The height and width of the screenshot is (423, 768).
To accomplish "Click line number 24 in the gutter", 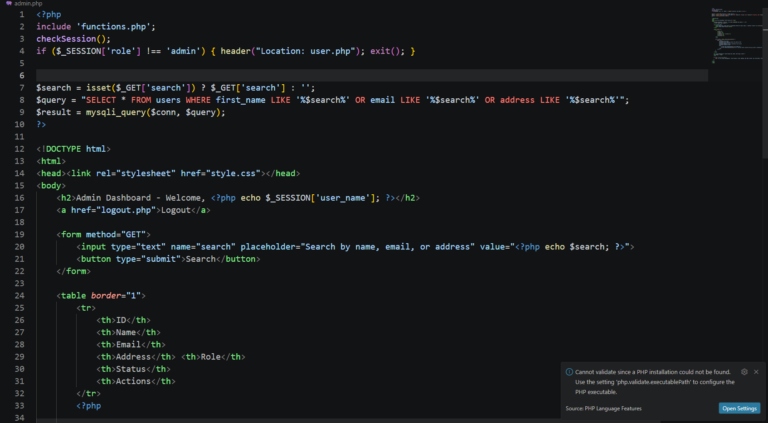I will 19,295.
